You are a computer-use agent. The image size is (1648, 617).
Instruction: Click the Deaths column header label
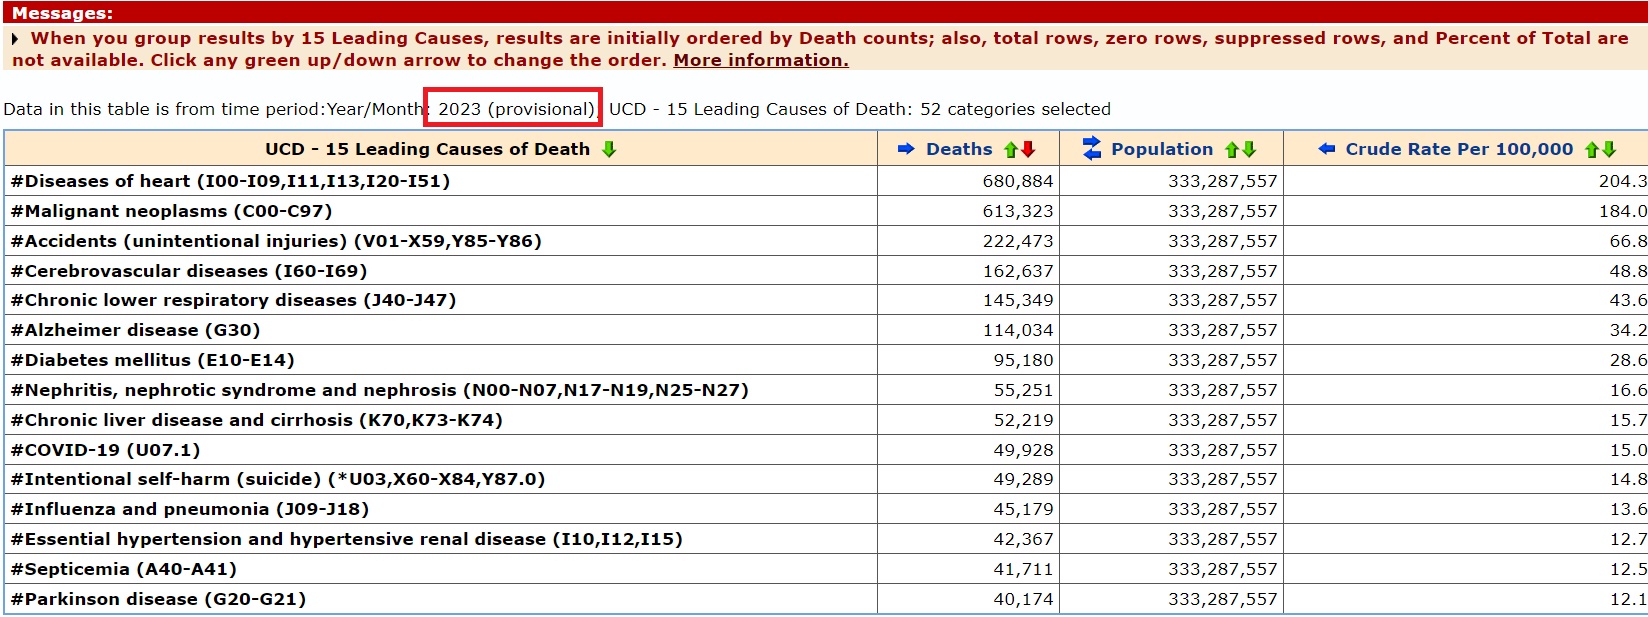tap(959, 149)
